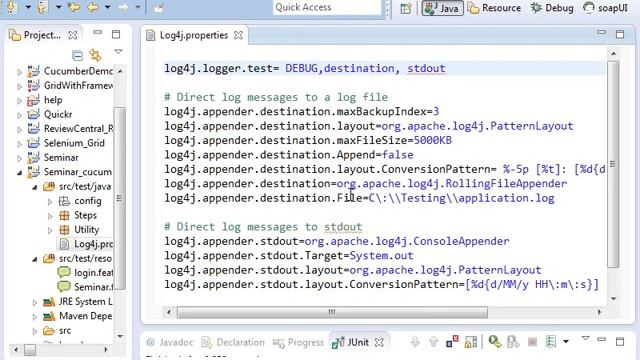Click the editor vertical scrollbar thumb
The width and height of the screenshot is (640, 360).
(613, 164)
